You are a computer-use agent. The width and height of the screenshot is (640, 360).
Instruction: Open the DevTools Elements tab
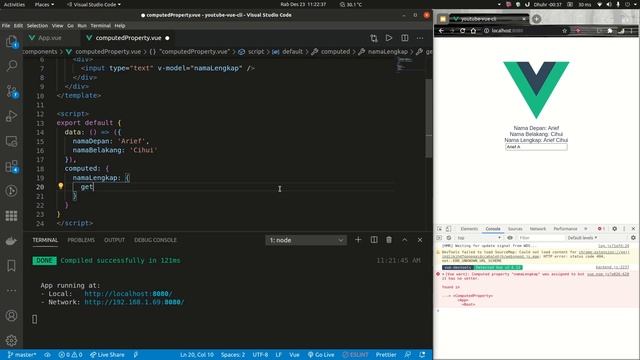pos(469,229)
